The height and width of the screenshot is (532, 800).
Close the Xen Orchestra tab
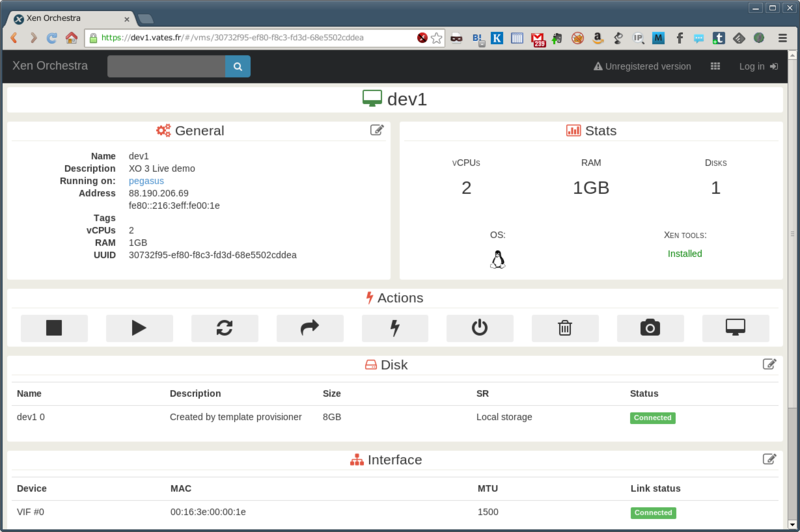[127, 19]
